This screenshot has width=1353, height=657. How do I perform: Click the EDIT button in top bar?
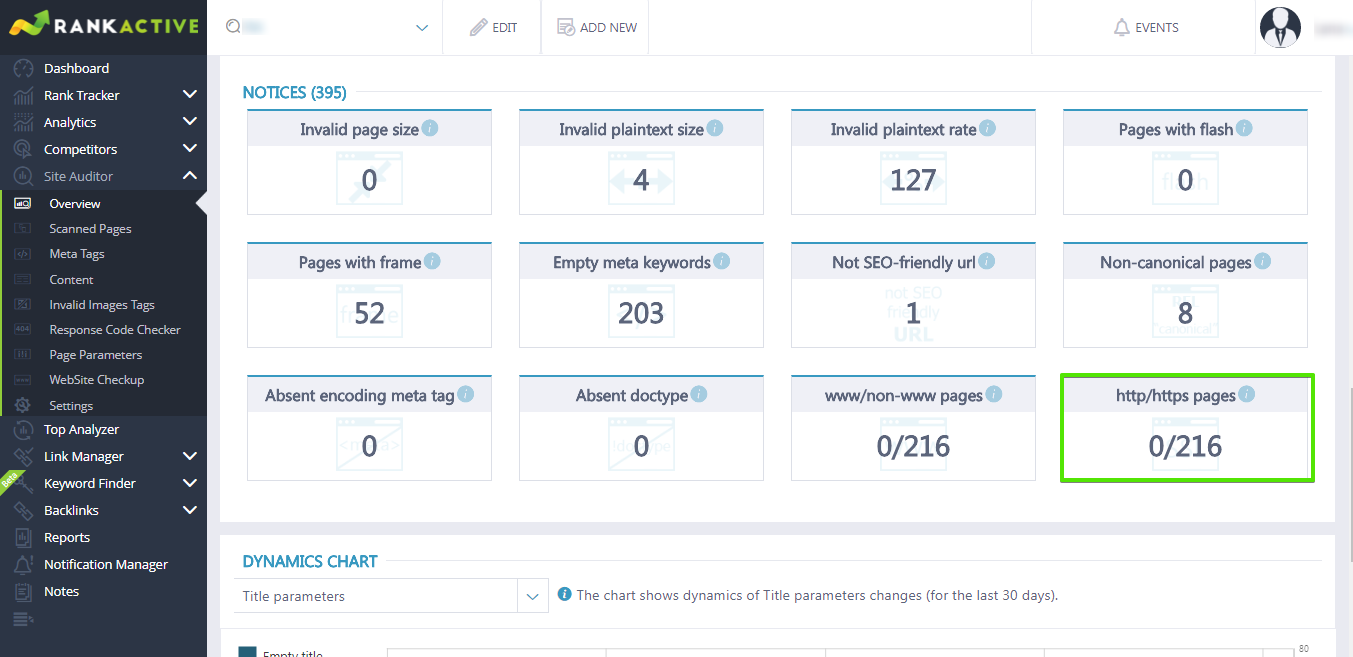coord(493,28)
